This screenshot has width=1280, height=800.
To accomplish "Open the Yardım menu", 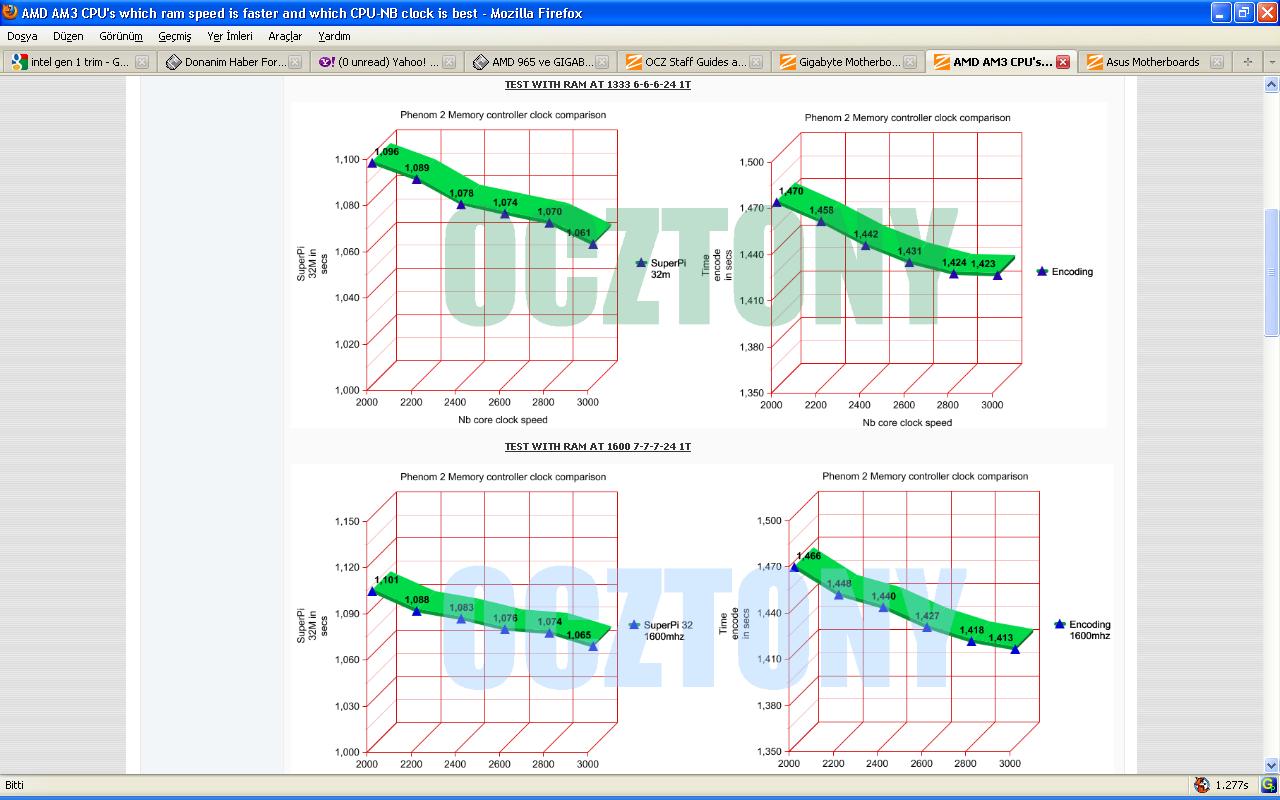I will click(334, 36).
